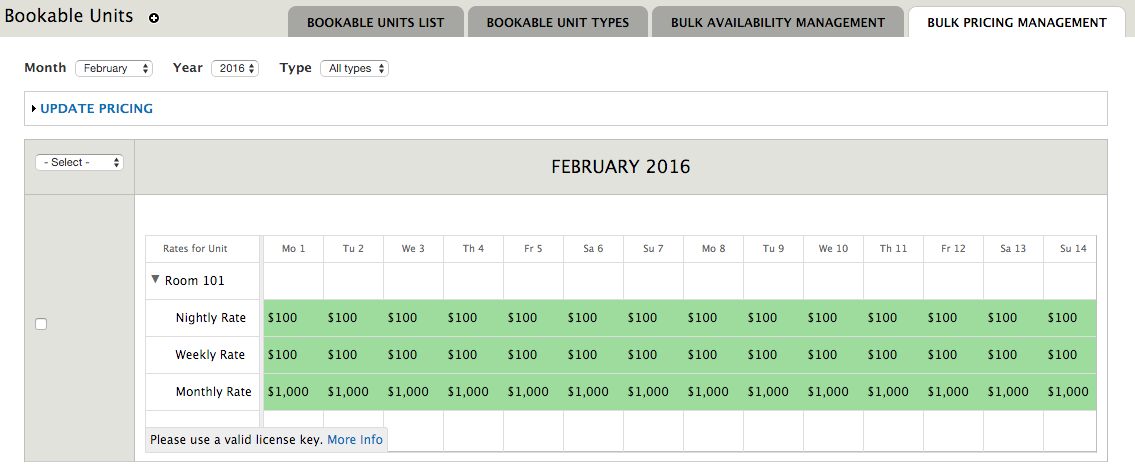Image resolution: width=1135 pixels, height=474 pixels.
Task: Click the Sa 13 day column header
Action: (x=1013, y=248)
